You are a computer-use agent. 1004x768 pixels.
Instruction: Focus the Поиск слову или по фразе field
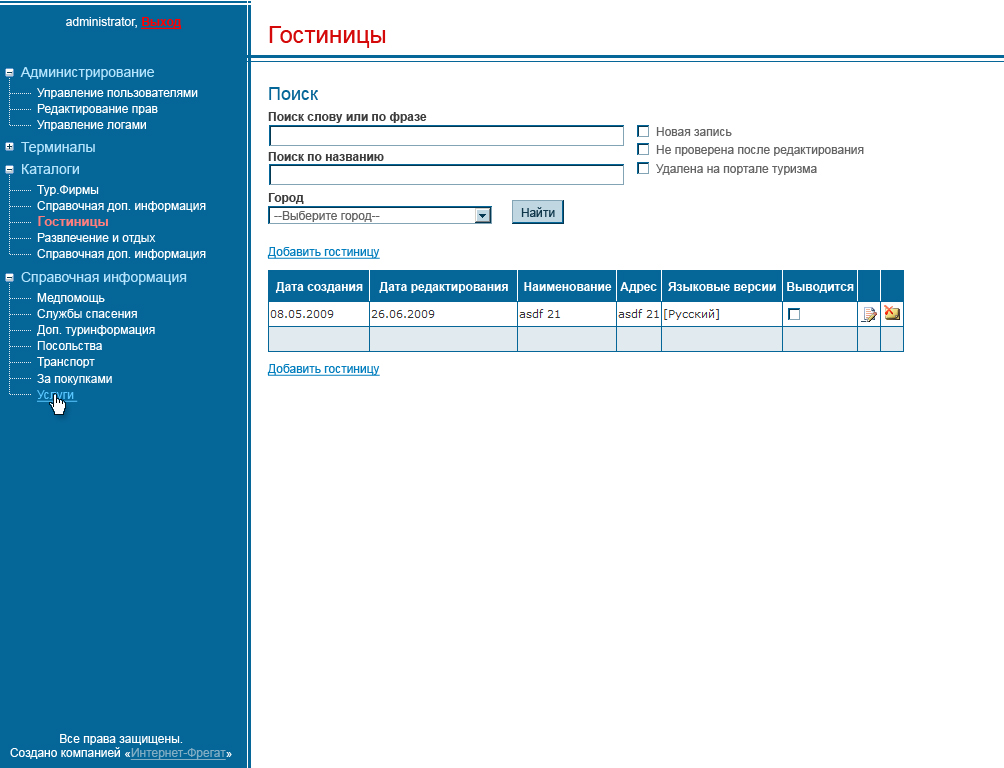tap(446, 136)
